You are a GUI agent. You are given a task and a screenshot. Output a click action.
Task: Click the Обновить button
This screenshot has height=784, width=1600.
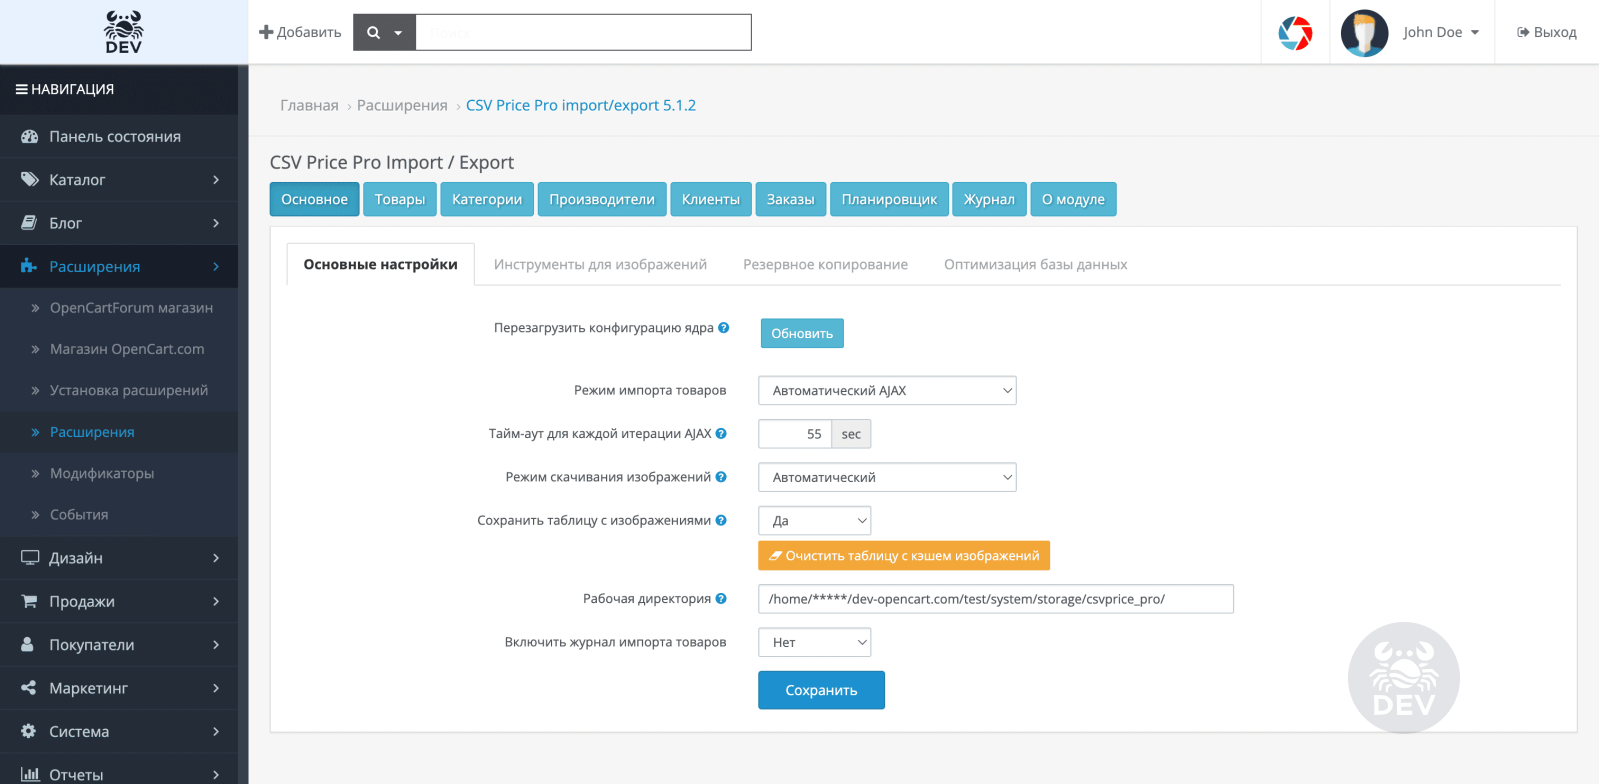coord(802,333)
